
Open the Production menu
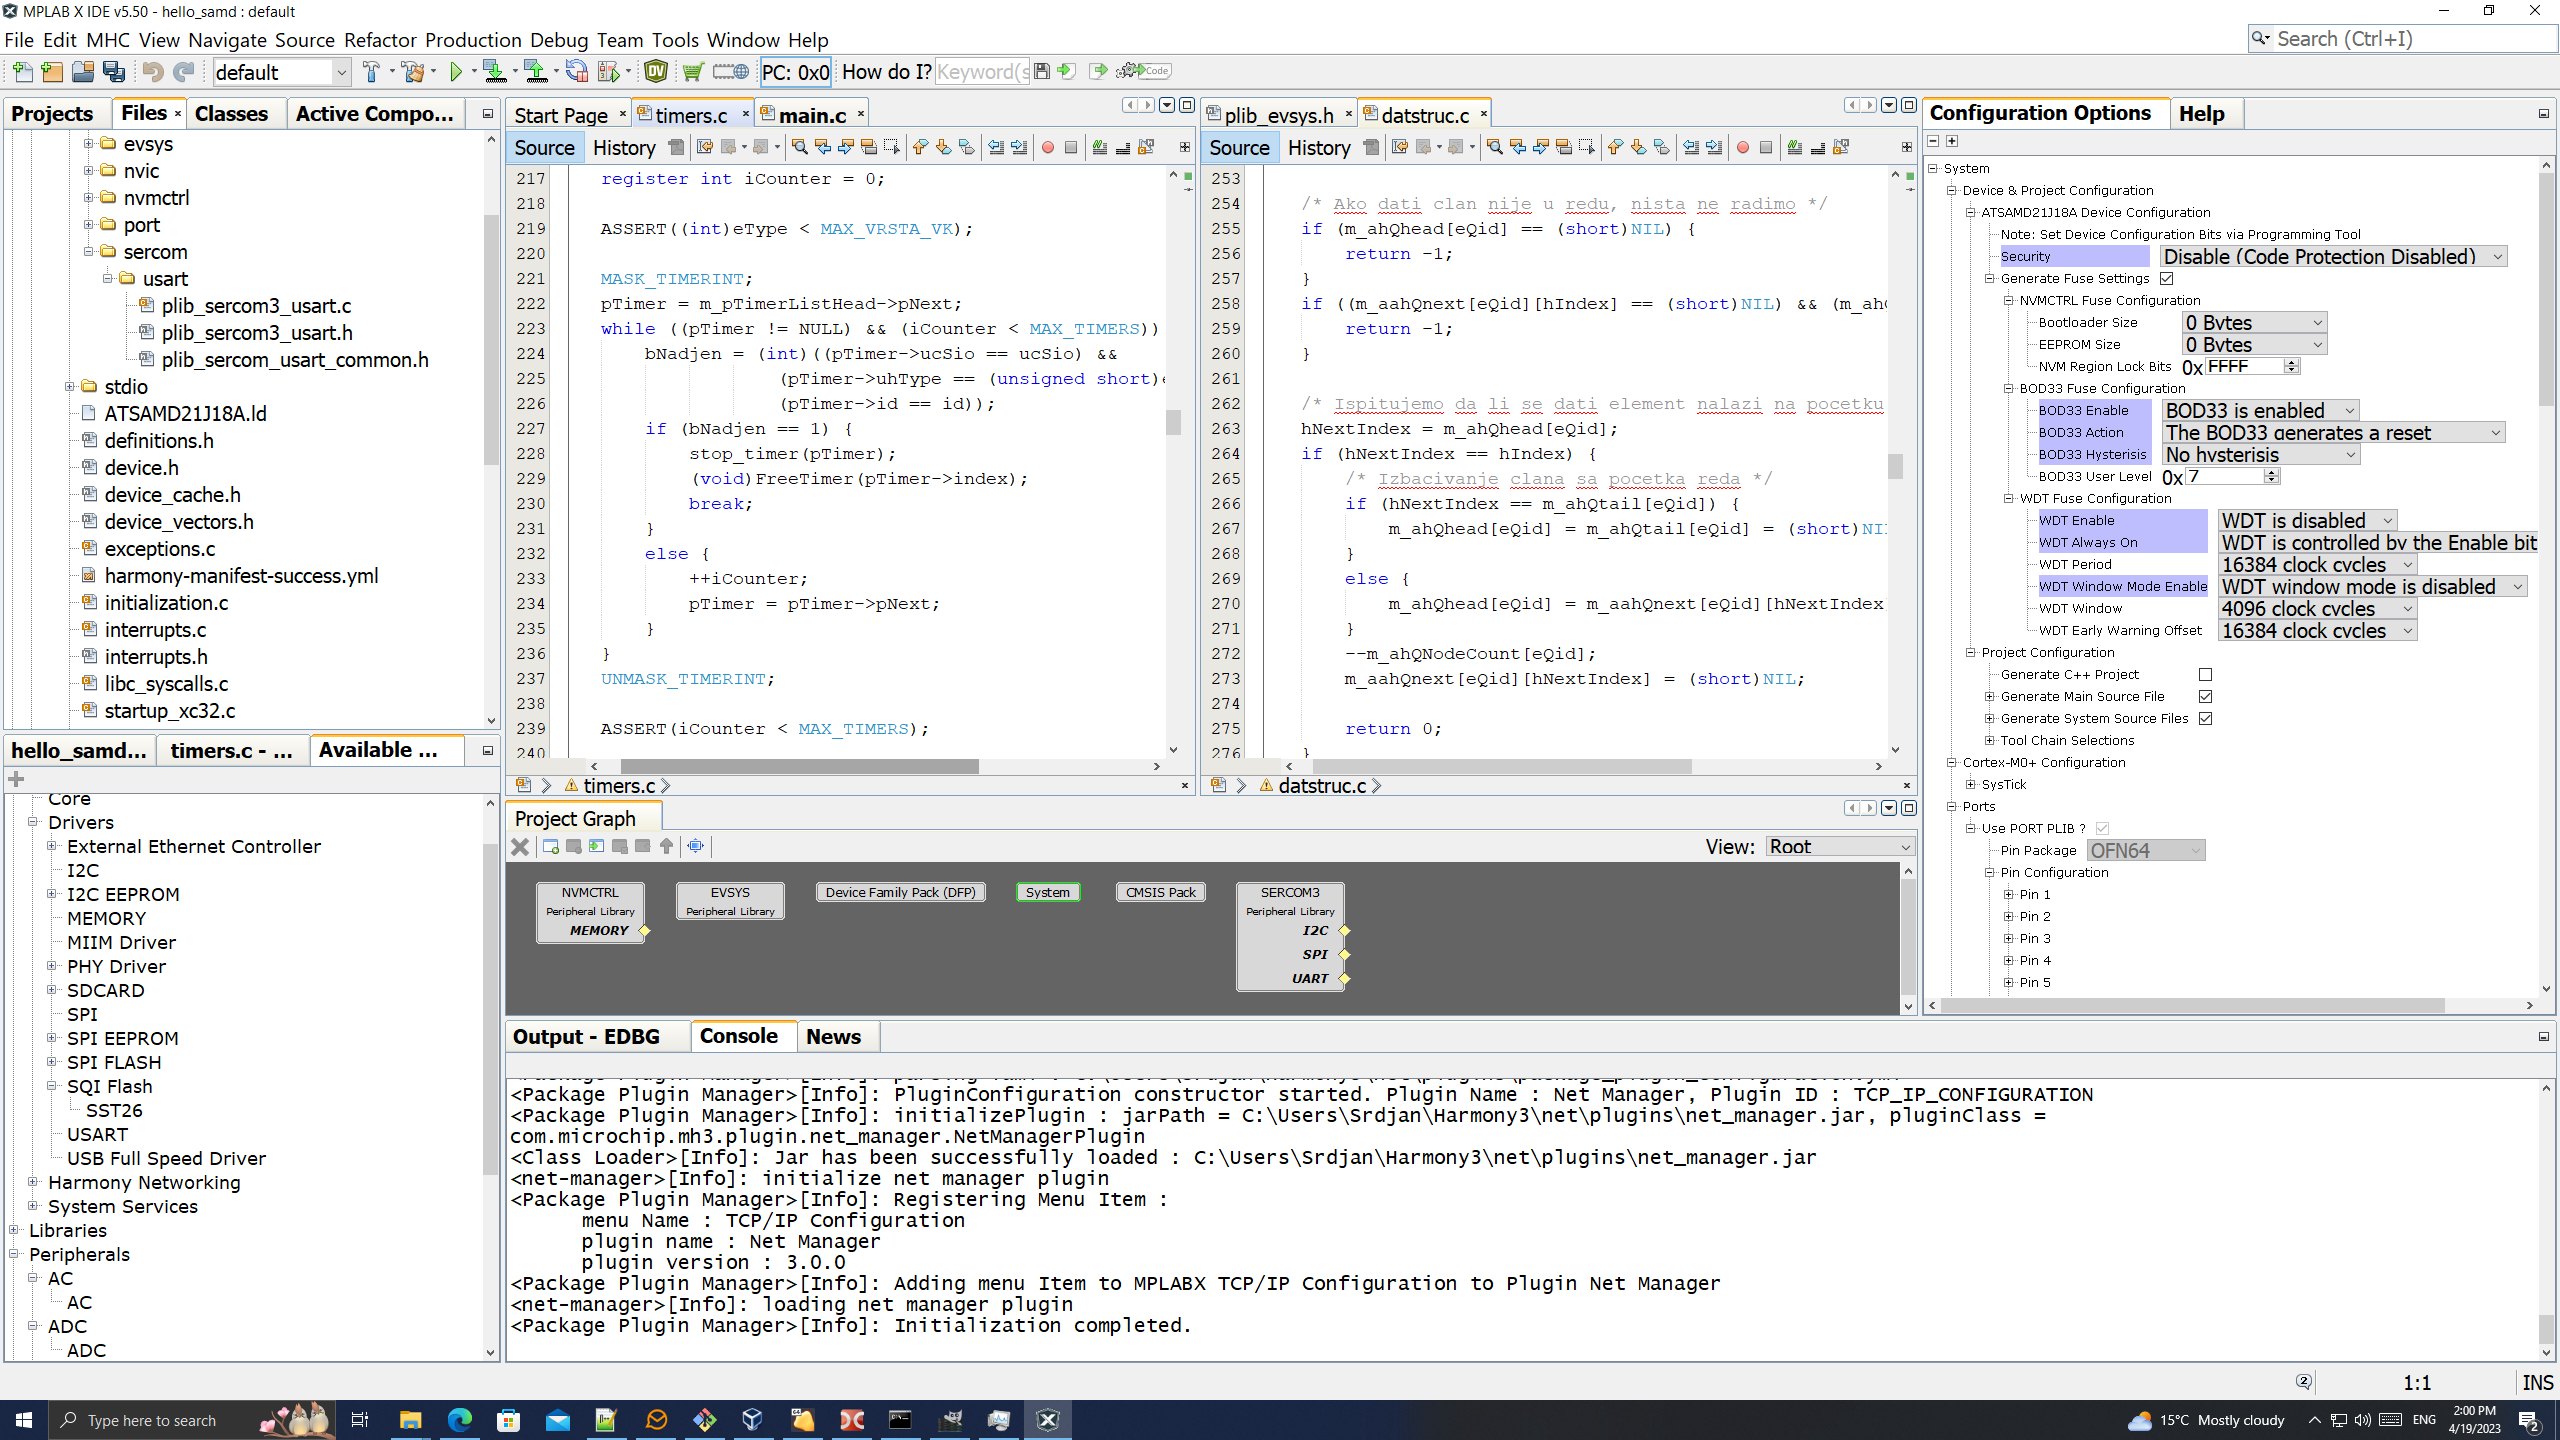point(472,40)
